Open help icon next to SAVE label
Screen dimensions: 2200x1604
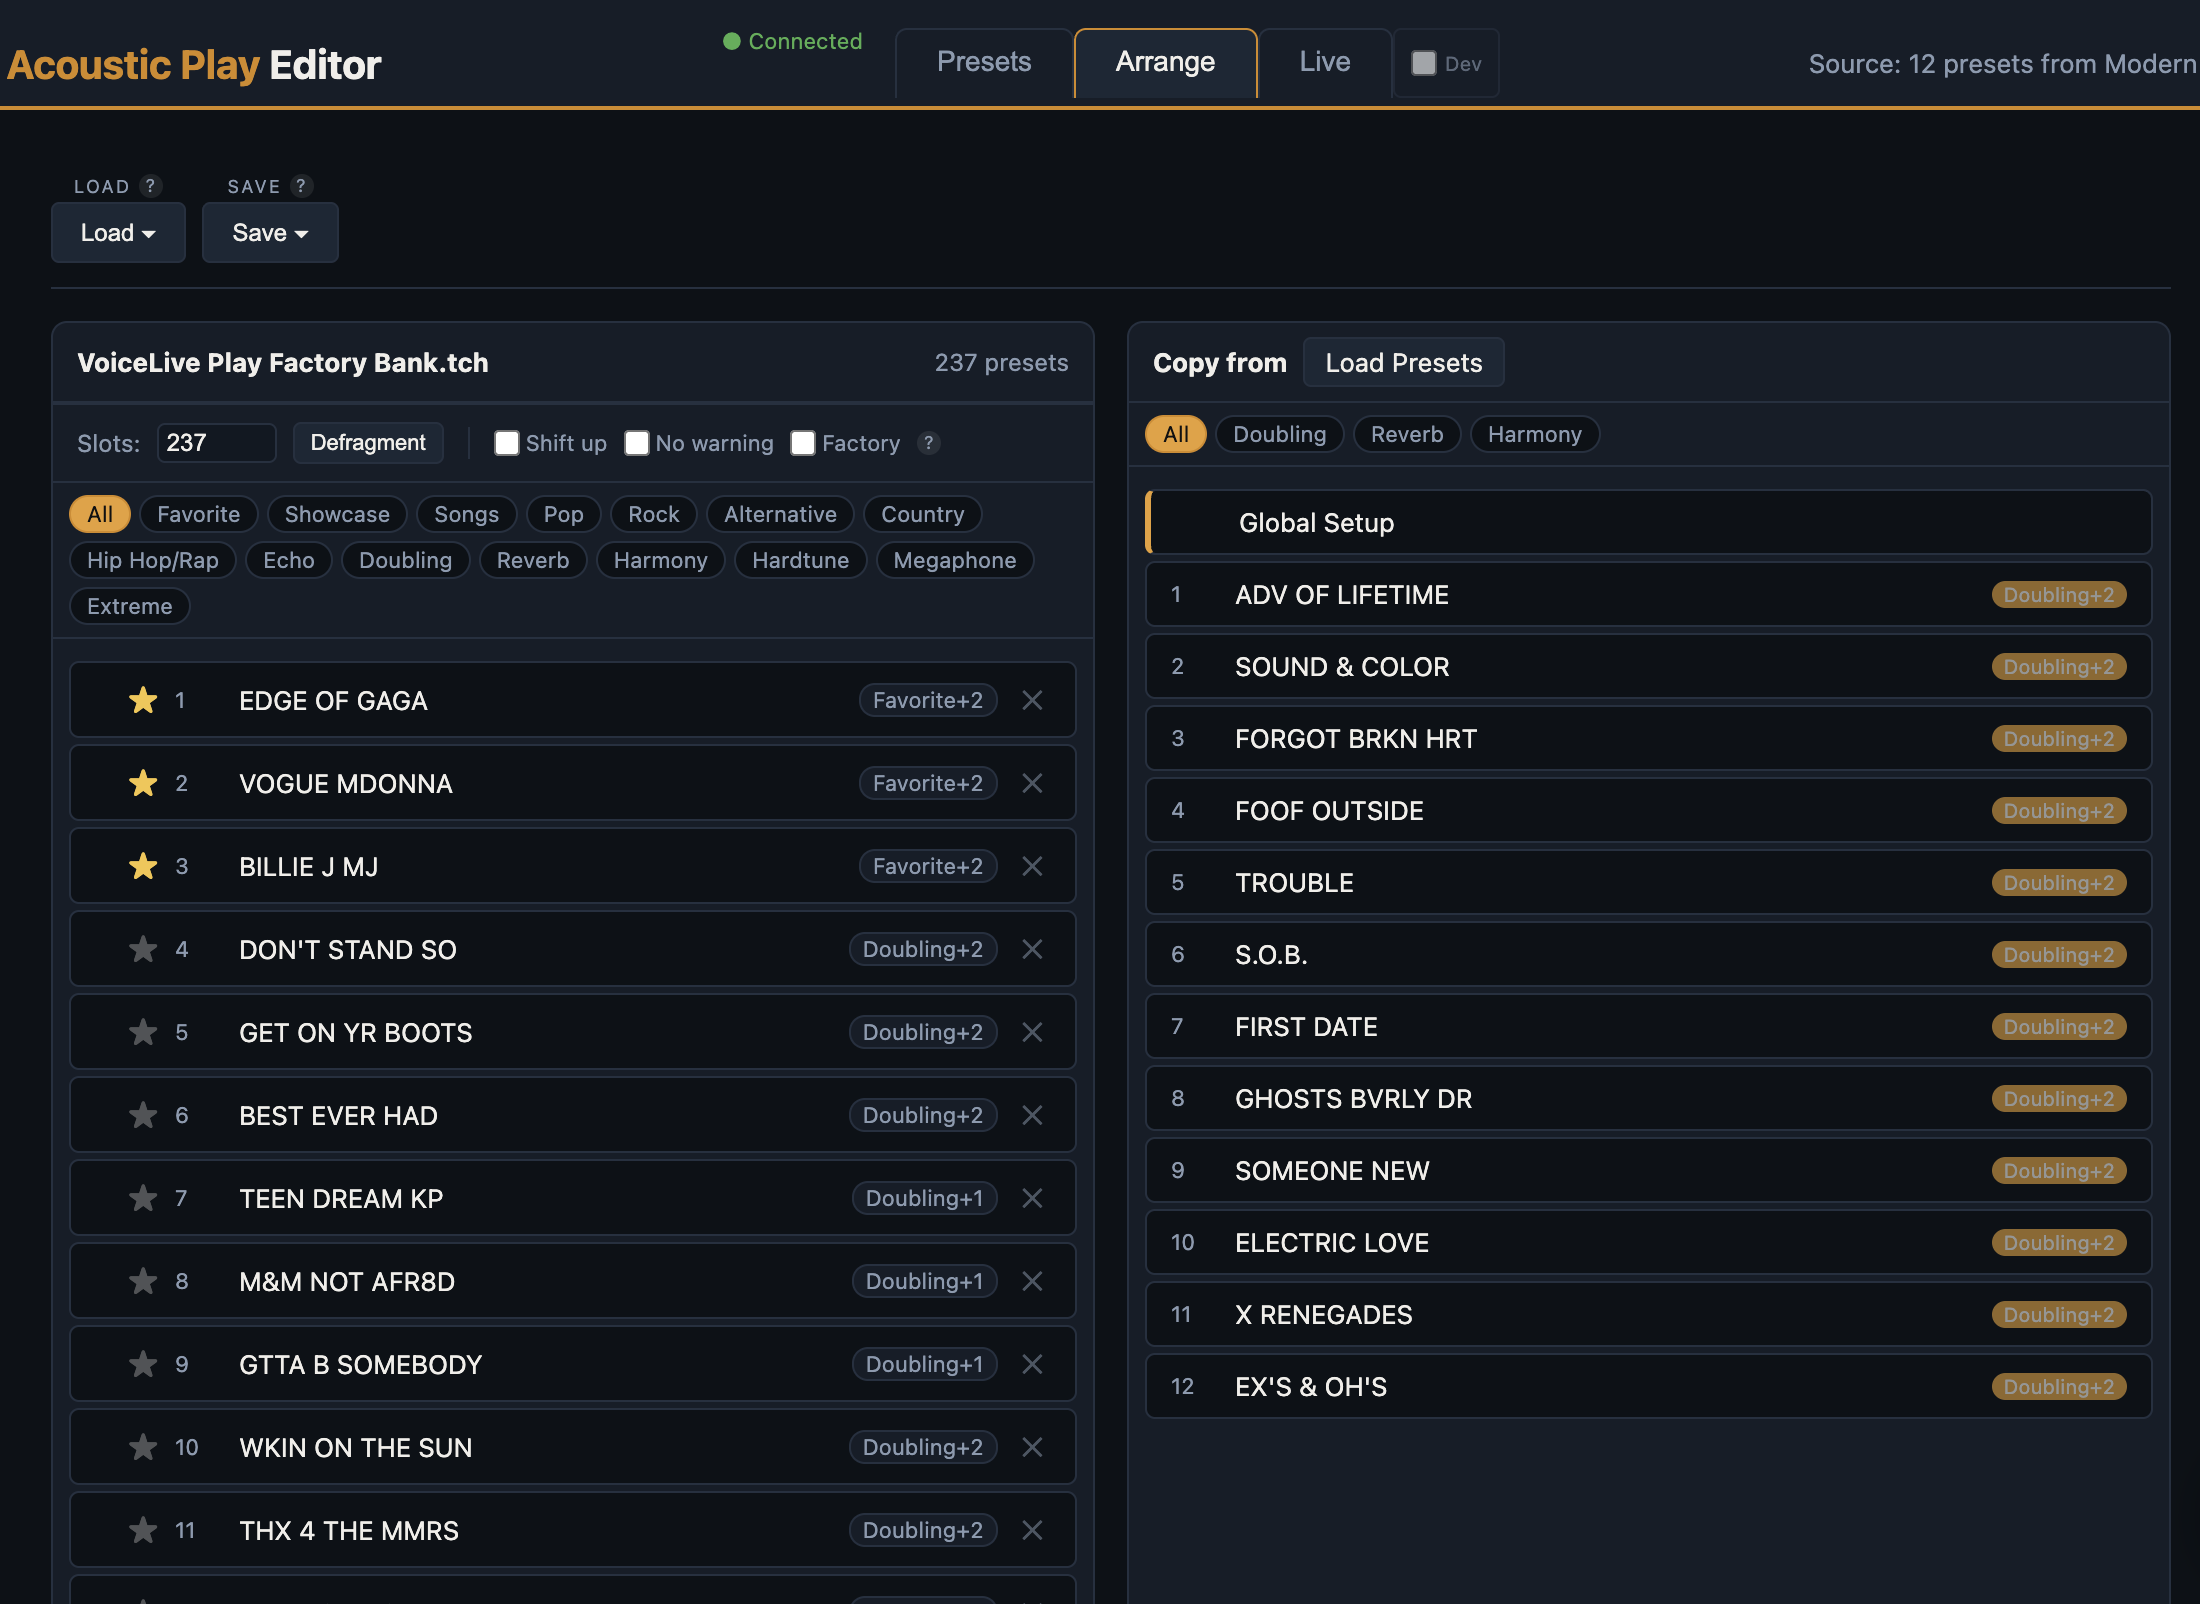(301, 186)
